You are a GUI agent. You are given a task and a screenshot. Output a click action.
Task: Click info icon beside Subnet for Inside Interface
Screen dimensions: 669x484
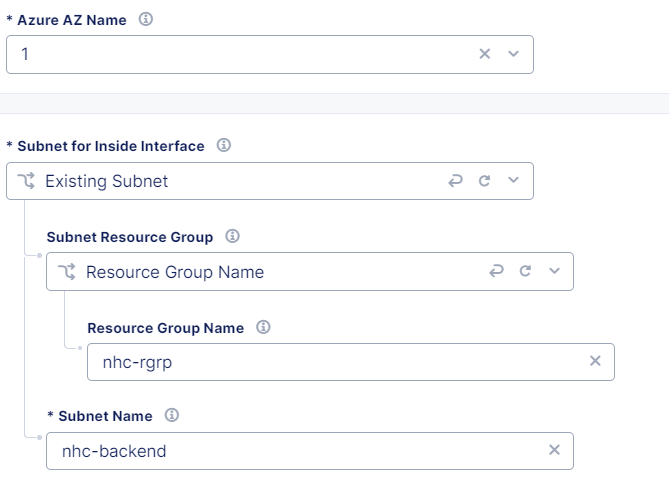click(x=224, y=145)
